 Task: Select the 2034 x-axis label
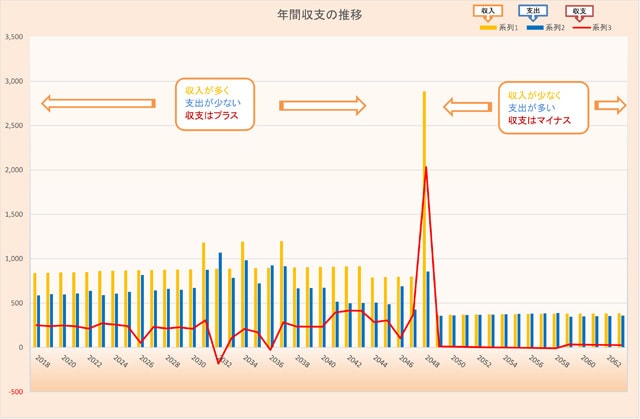pyautogui.click(x=250, y=361)
